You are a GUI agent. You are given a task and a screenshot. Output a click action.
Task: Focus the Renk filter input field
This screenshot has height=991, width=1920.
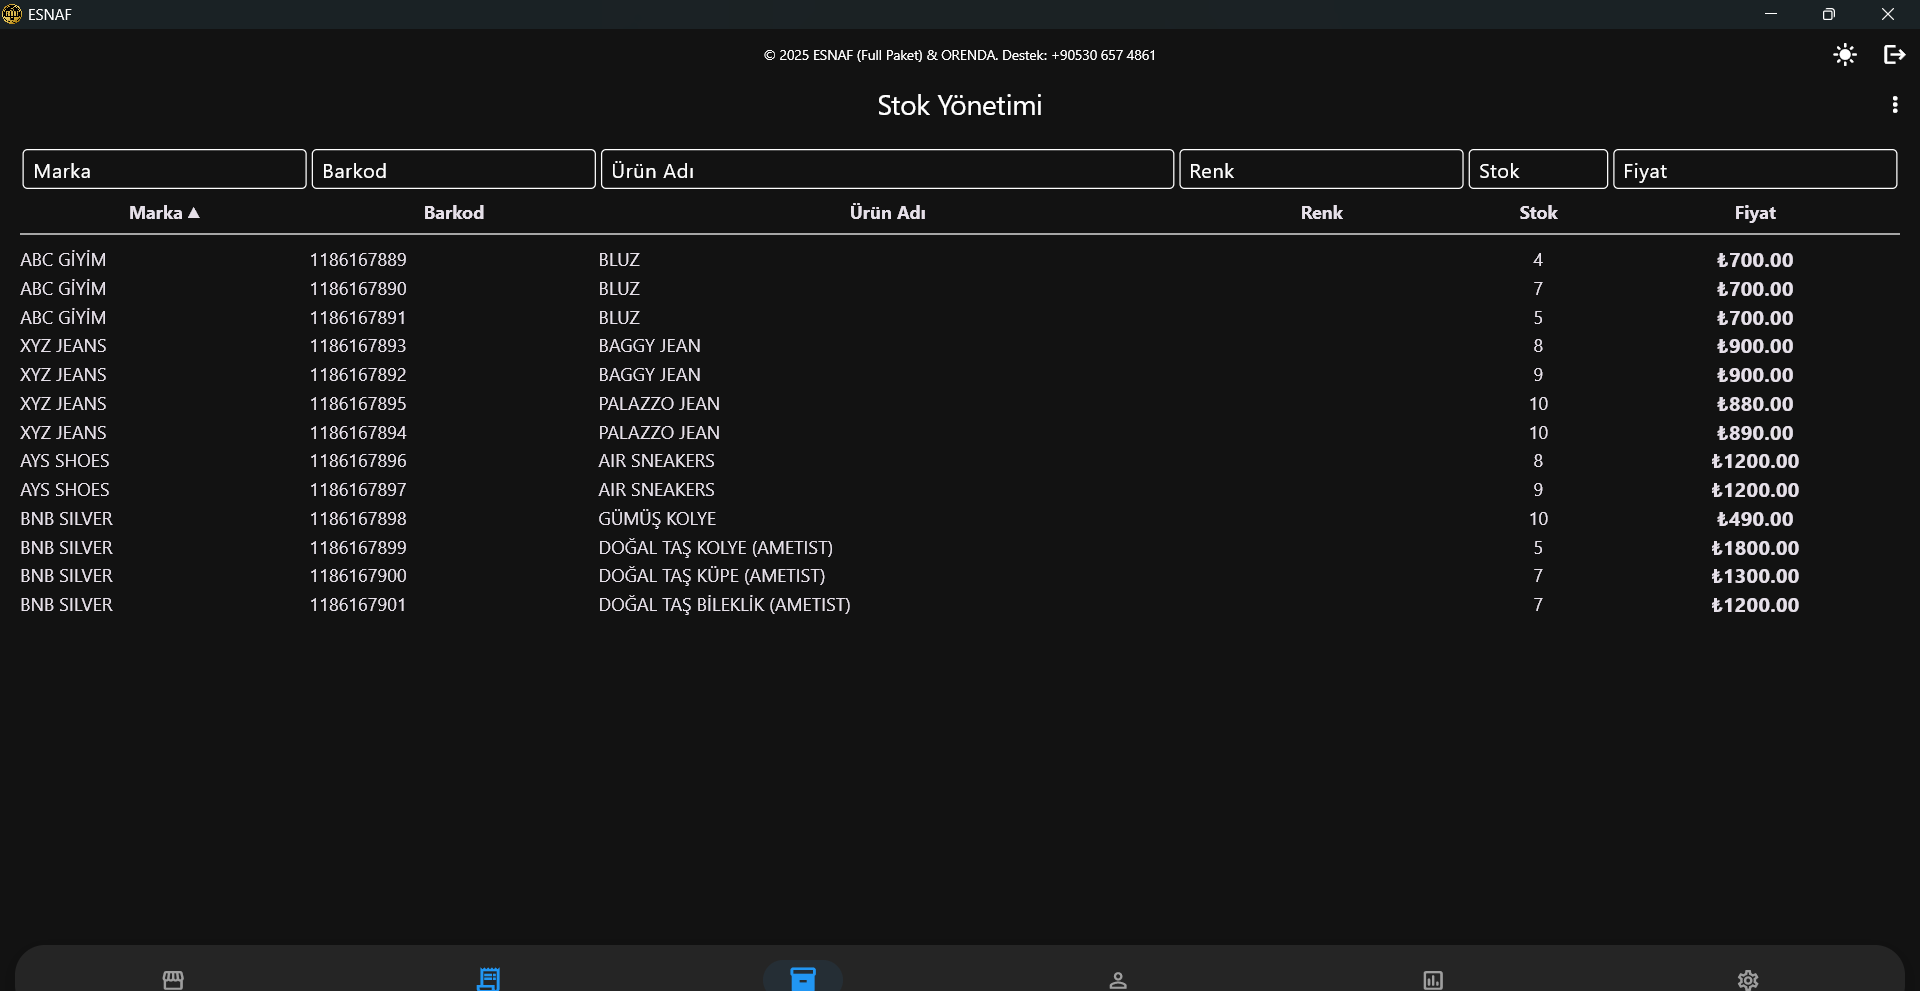click(x=1321, y=170)
